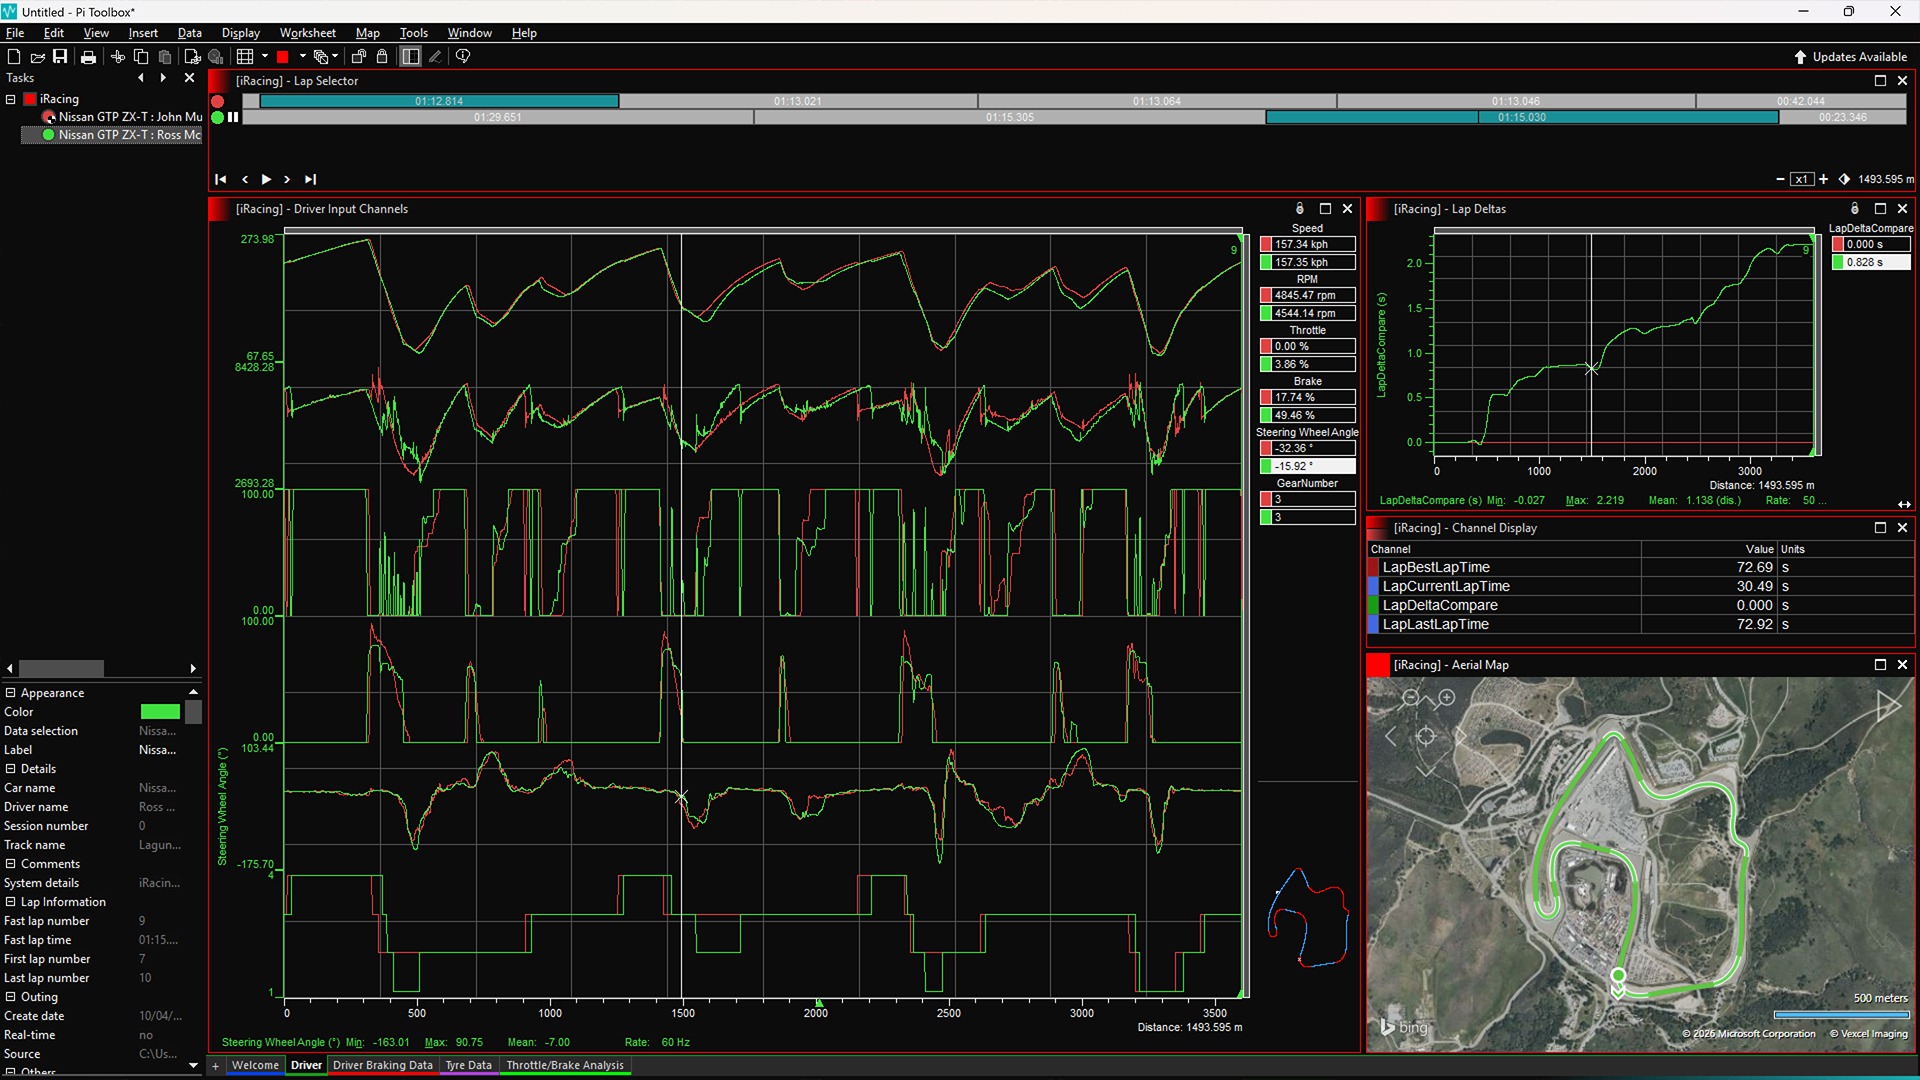Open a new worksheet document
Image resolution: width=1920 pixels, height=1080 pixels.
click(x=14, y=57)
